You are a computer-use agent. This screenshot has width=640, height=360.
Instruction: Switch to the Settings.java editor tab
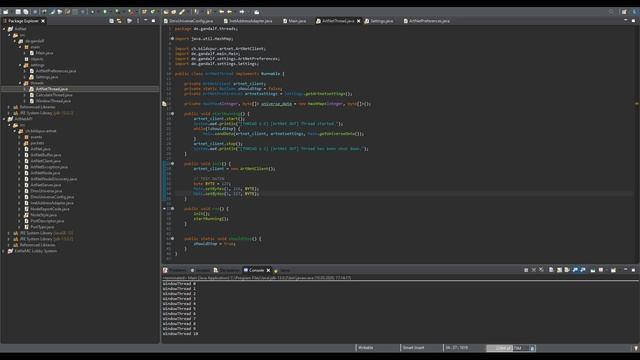[379, 21]
